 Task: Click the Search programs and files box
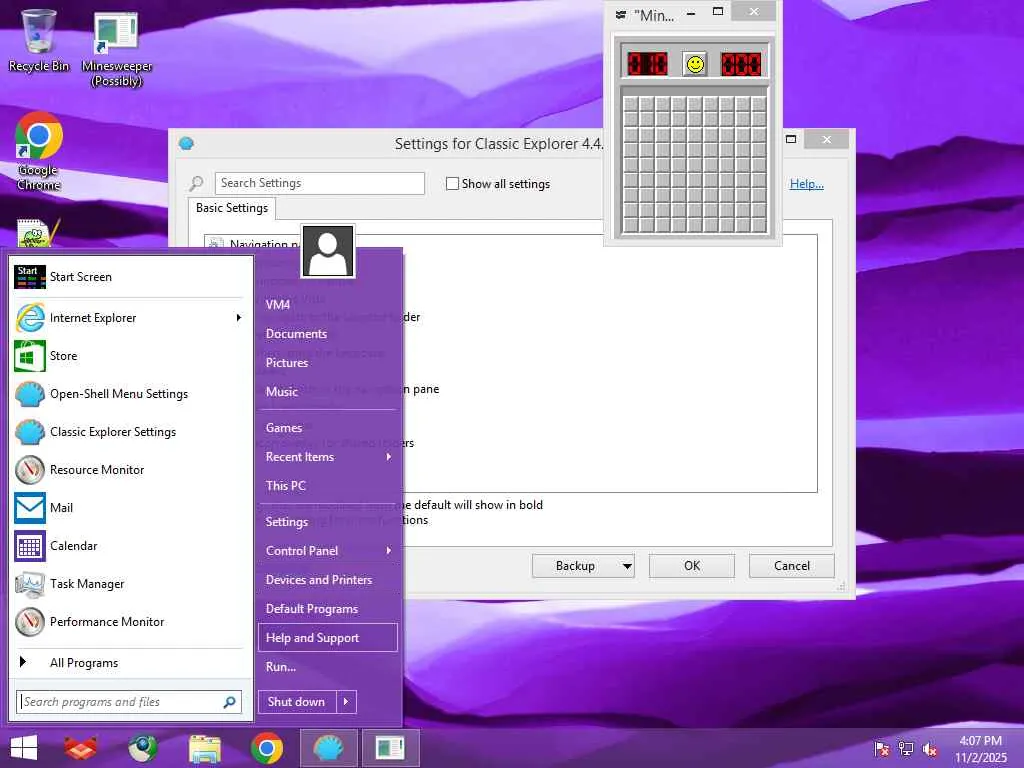129,702
